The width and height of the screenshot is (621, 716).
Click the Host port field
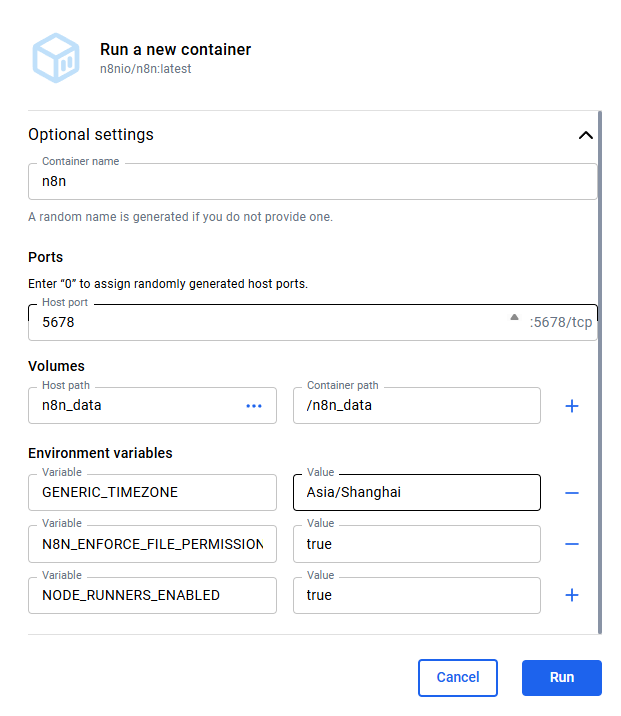click(x=270, y=323)
